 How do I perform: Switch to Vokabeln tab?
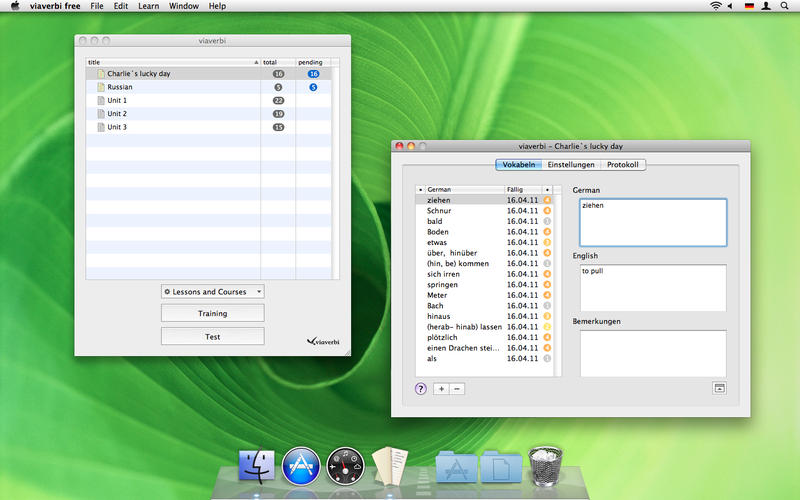click(518, 165)
